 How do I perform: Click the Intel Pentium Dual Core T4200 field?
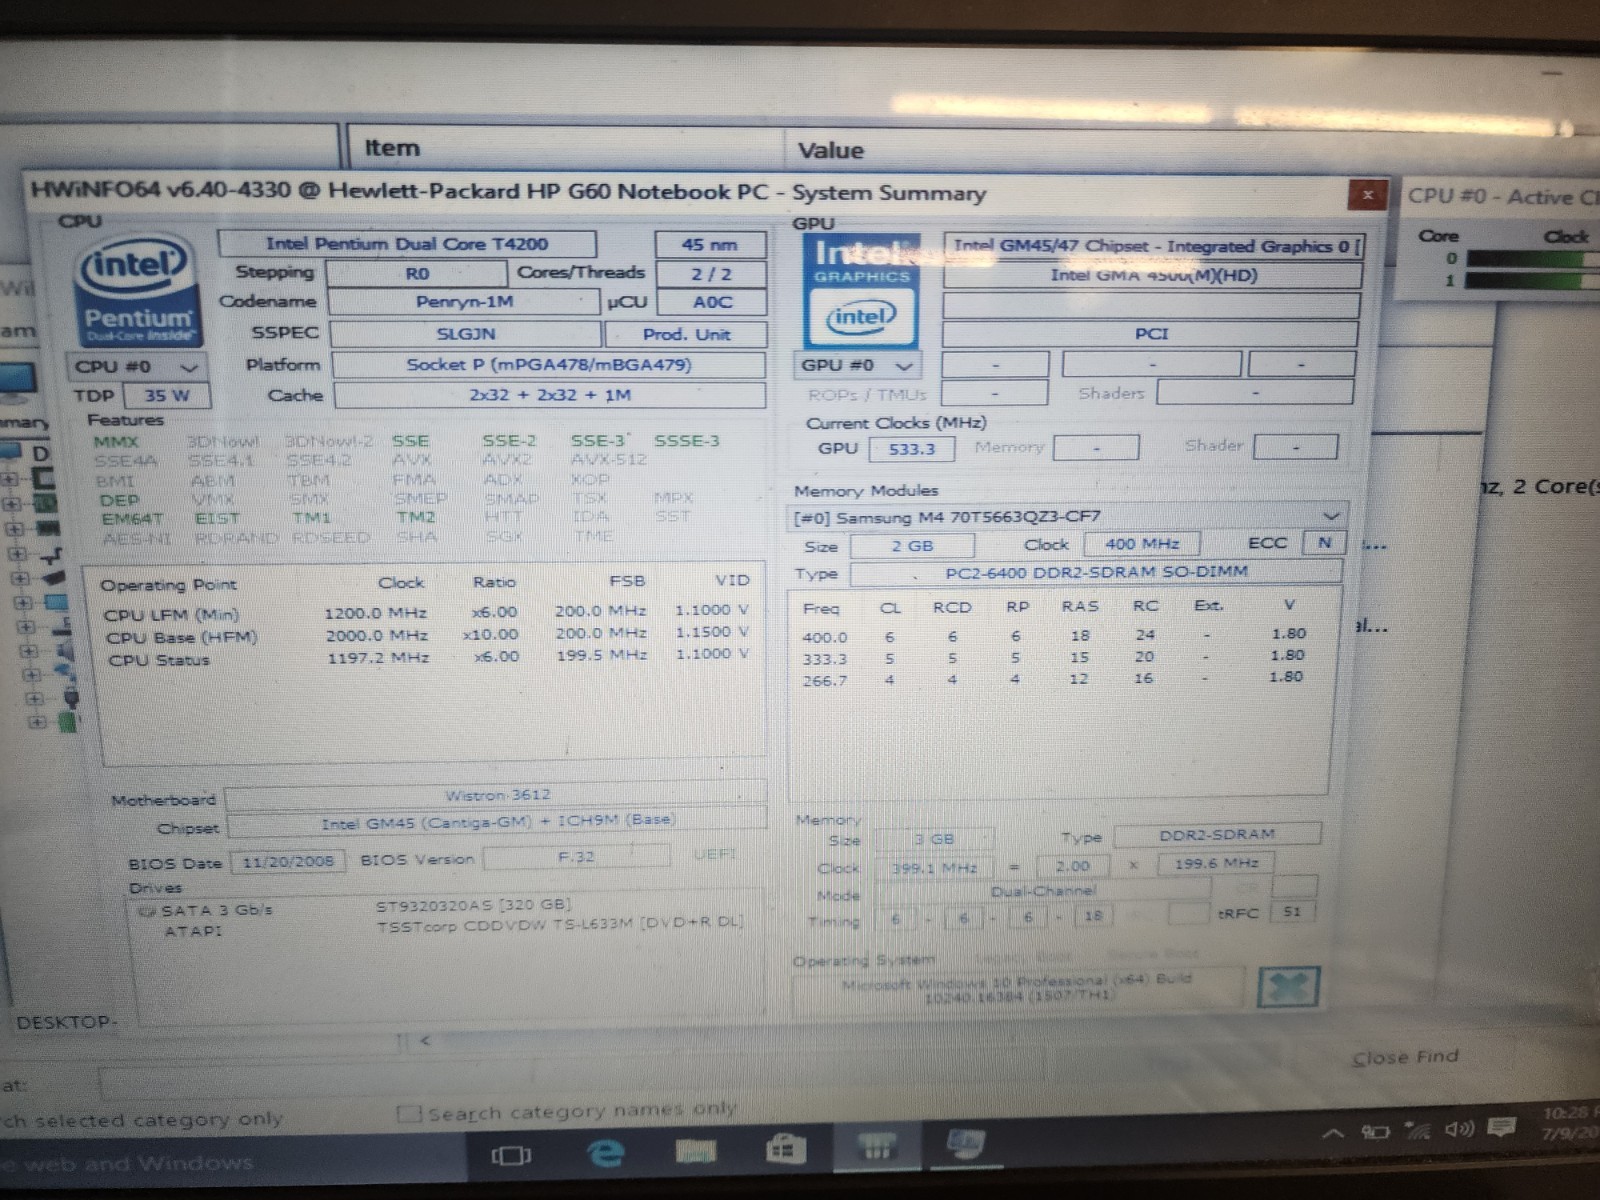coord(407,244)
